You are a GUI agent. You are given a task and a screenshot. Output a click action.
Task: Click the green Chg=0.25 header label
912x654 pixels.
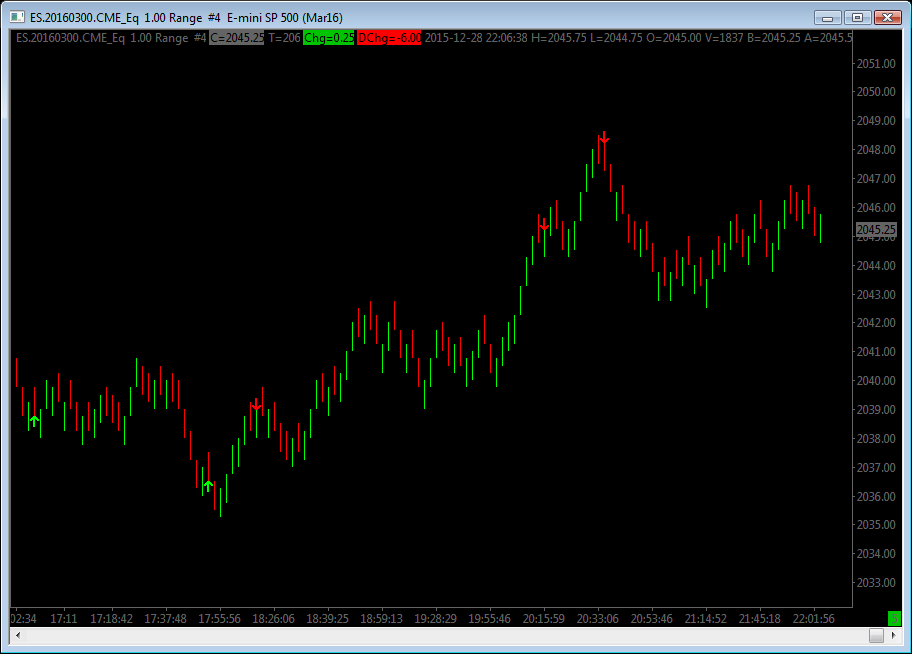(x=329, y=38)
